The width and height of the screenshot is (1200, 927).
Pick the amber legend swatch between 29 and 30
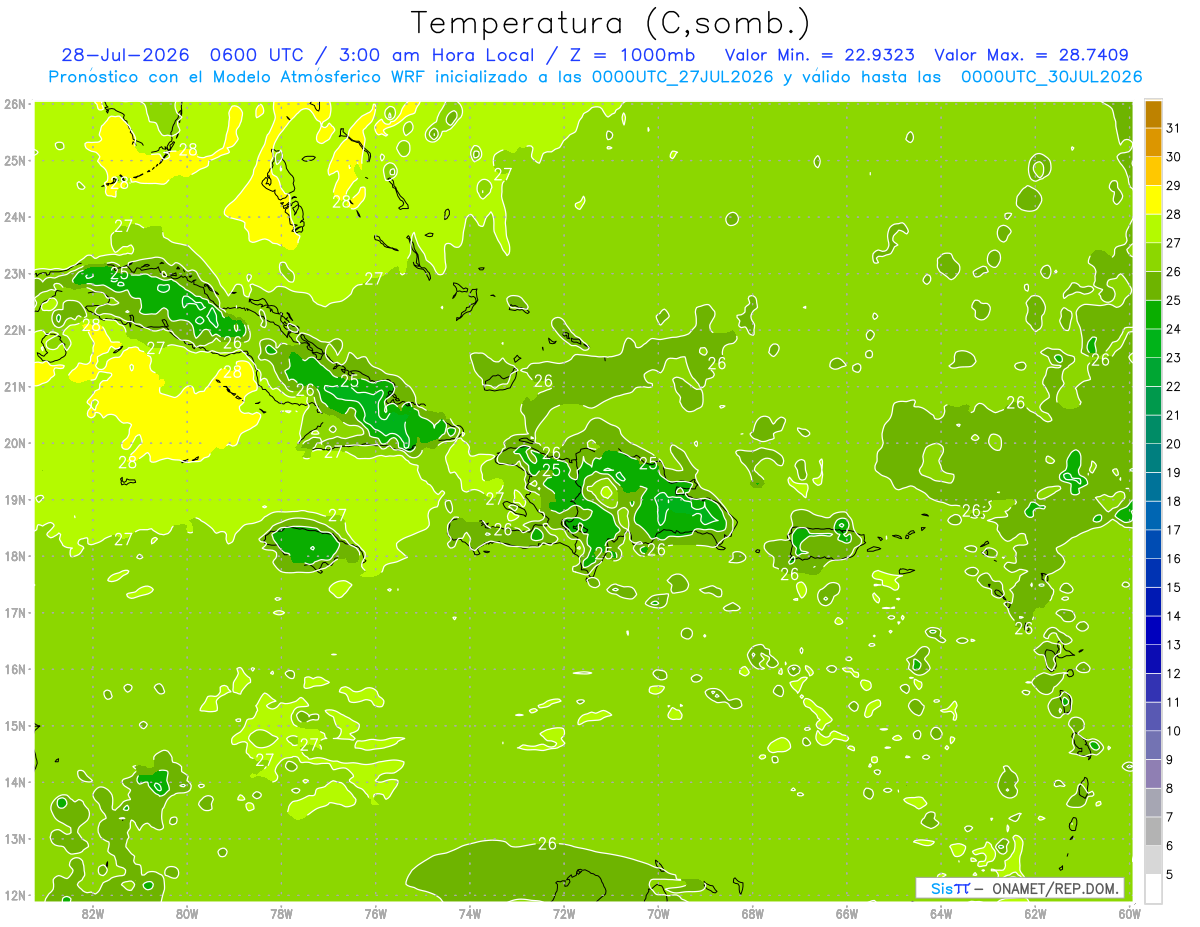[x=1153, y=171]
